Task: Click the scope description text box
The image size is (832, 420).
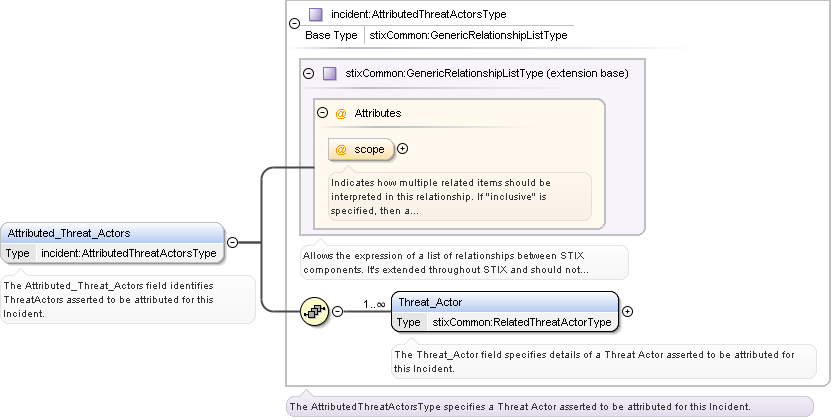Action: pyautogui.click(x=460, y=197)
